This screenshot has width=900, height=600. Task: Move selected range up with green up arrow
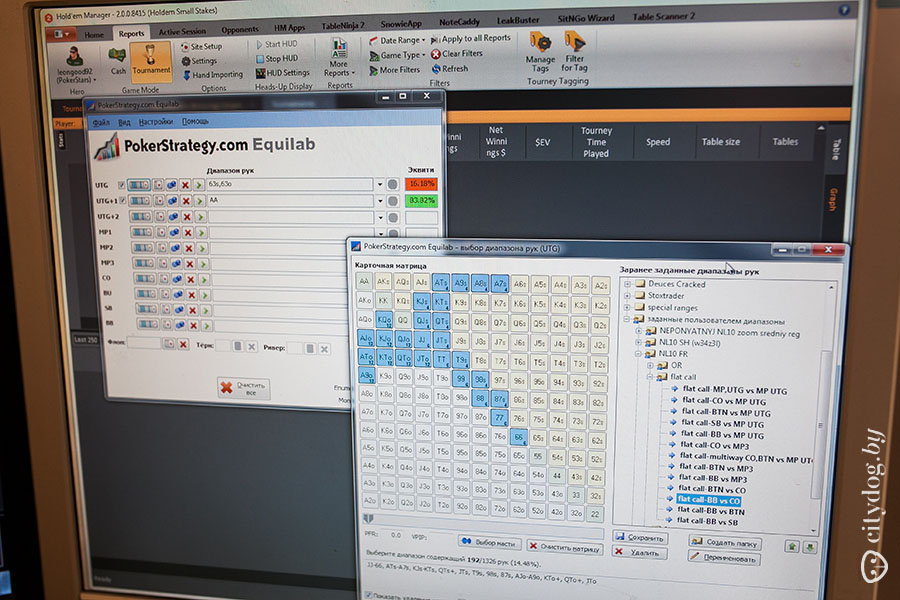(x=792, y=546)
